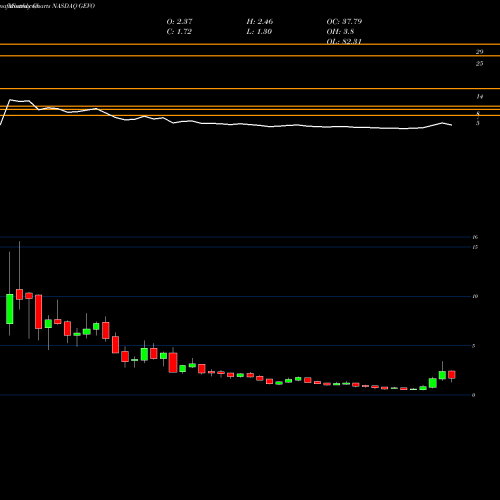Select the open value O: 2.37
The height and width of the screenshot is (500, 500).
click(x=179, y=22)
